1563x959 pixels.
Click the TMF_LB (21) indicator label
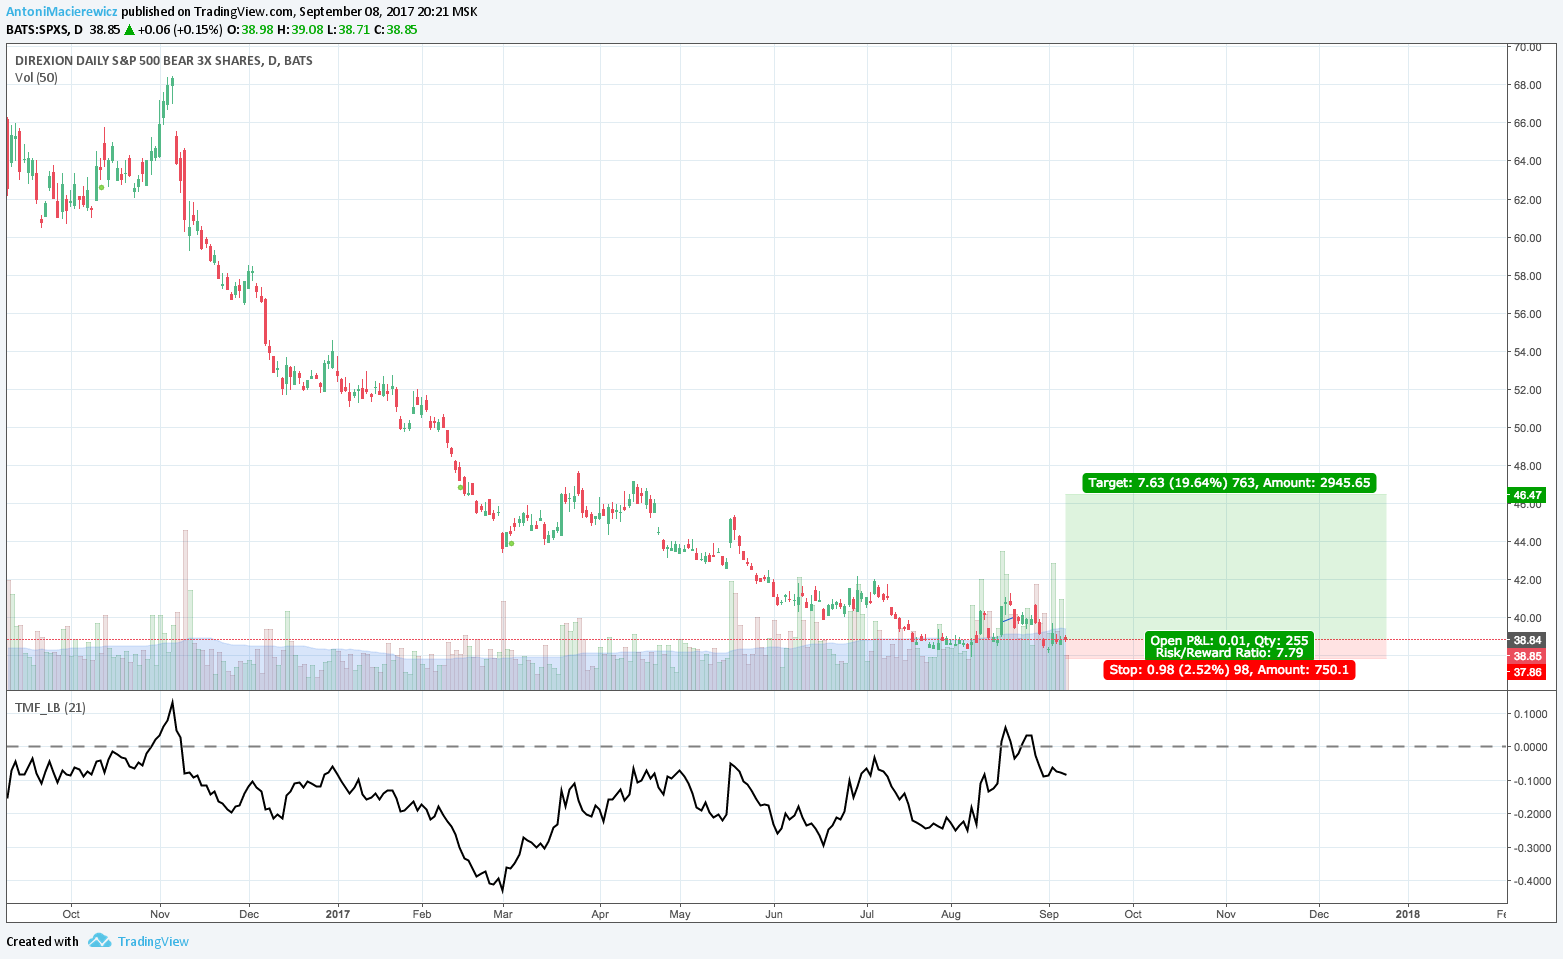[x=50, y=708]
